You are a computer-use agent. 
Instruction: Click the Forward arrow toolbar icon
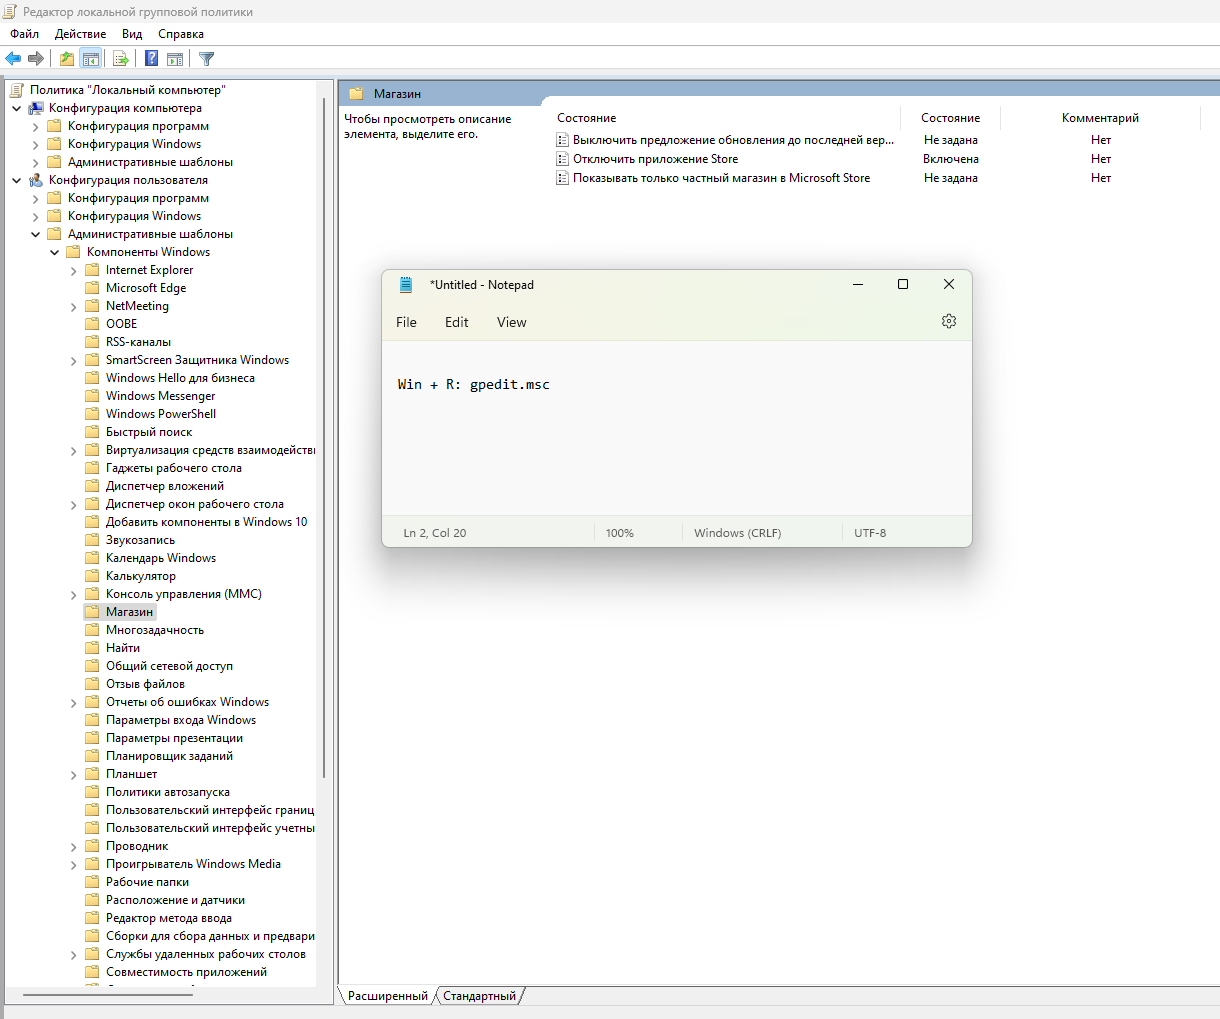[x=36, y=59]
